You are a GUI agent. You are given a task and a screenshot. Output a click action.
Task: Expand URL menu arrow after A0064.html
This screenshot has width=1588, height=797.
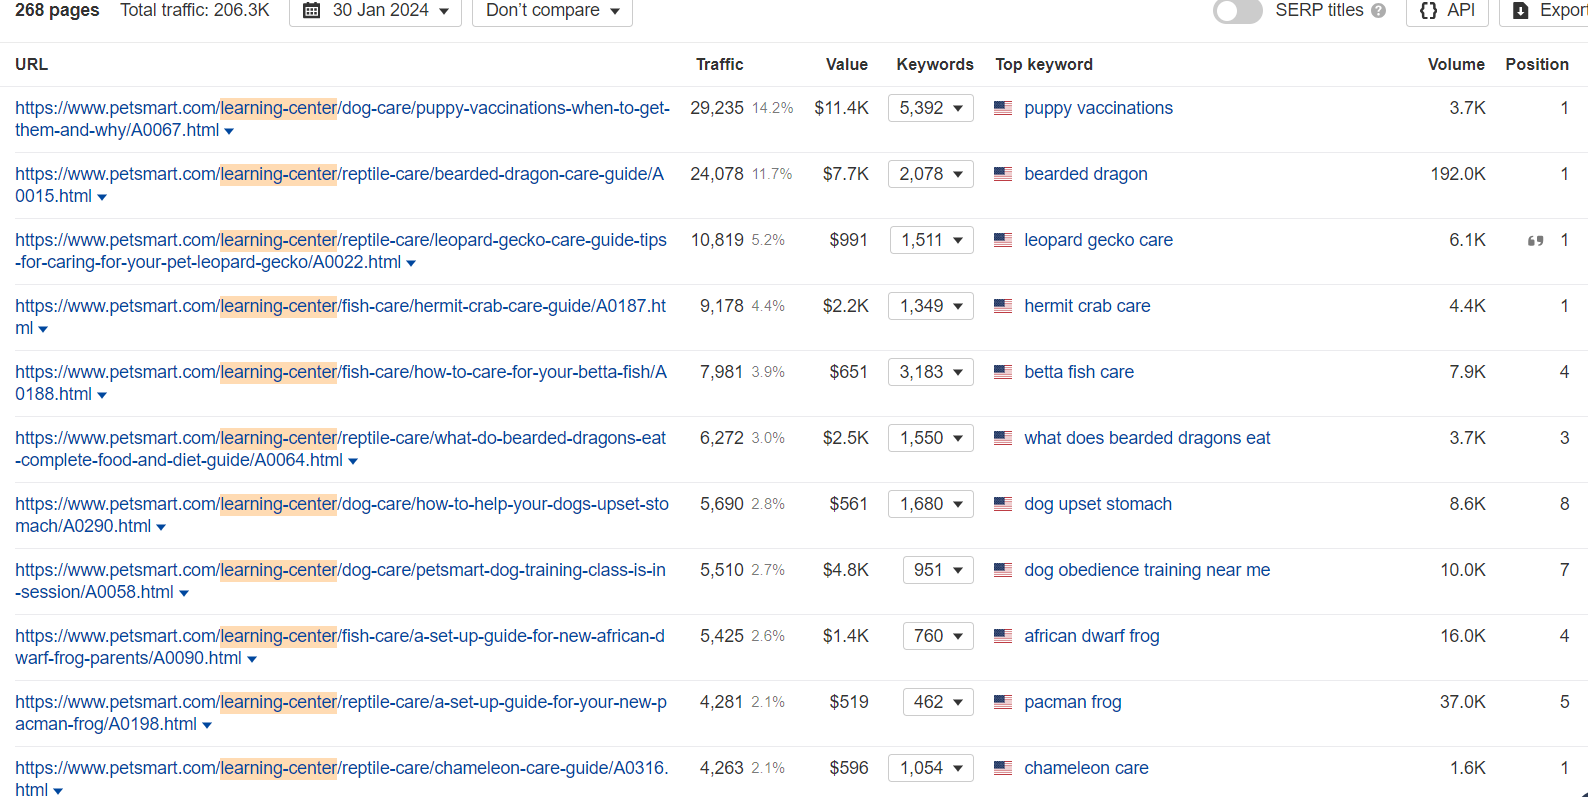tap(353, 462)
